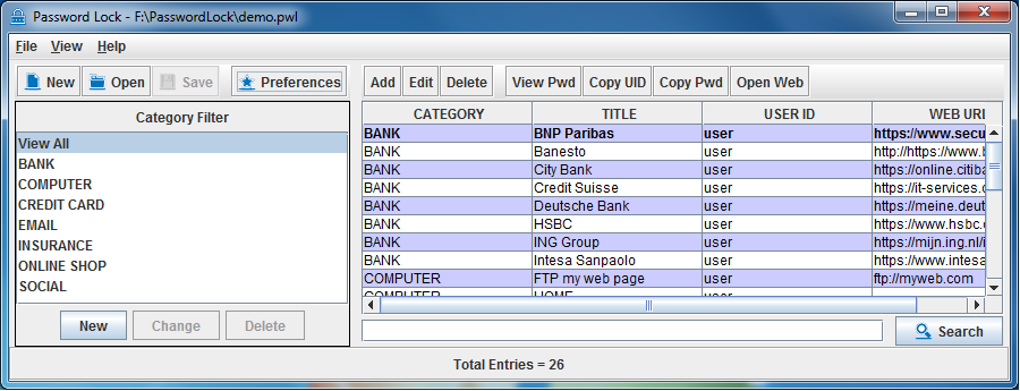Open the File menu

pos(27,46)
